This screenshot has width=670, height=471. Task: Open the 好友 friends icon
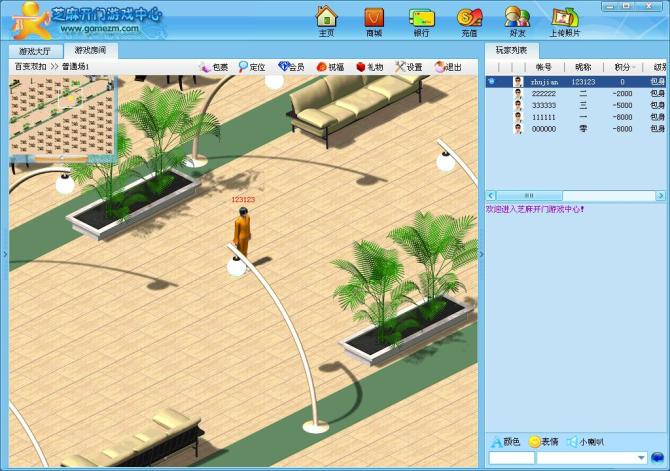click(x=517, y=19)
